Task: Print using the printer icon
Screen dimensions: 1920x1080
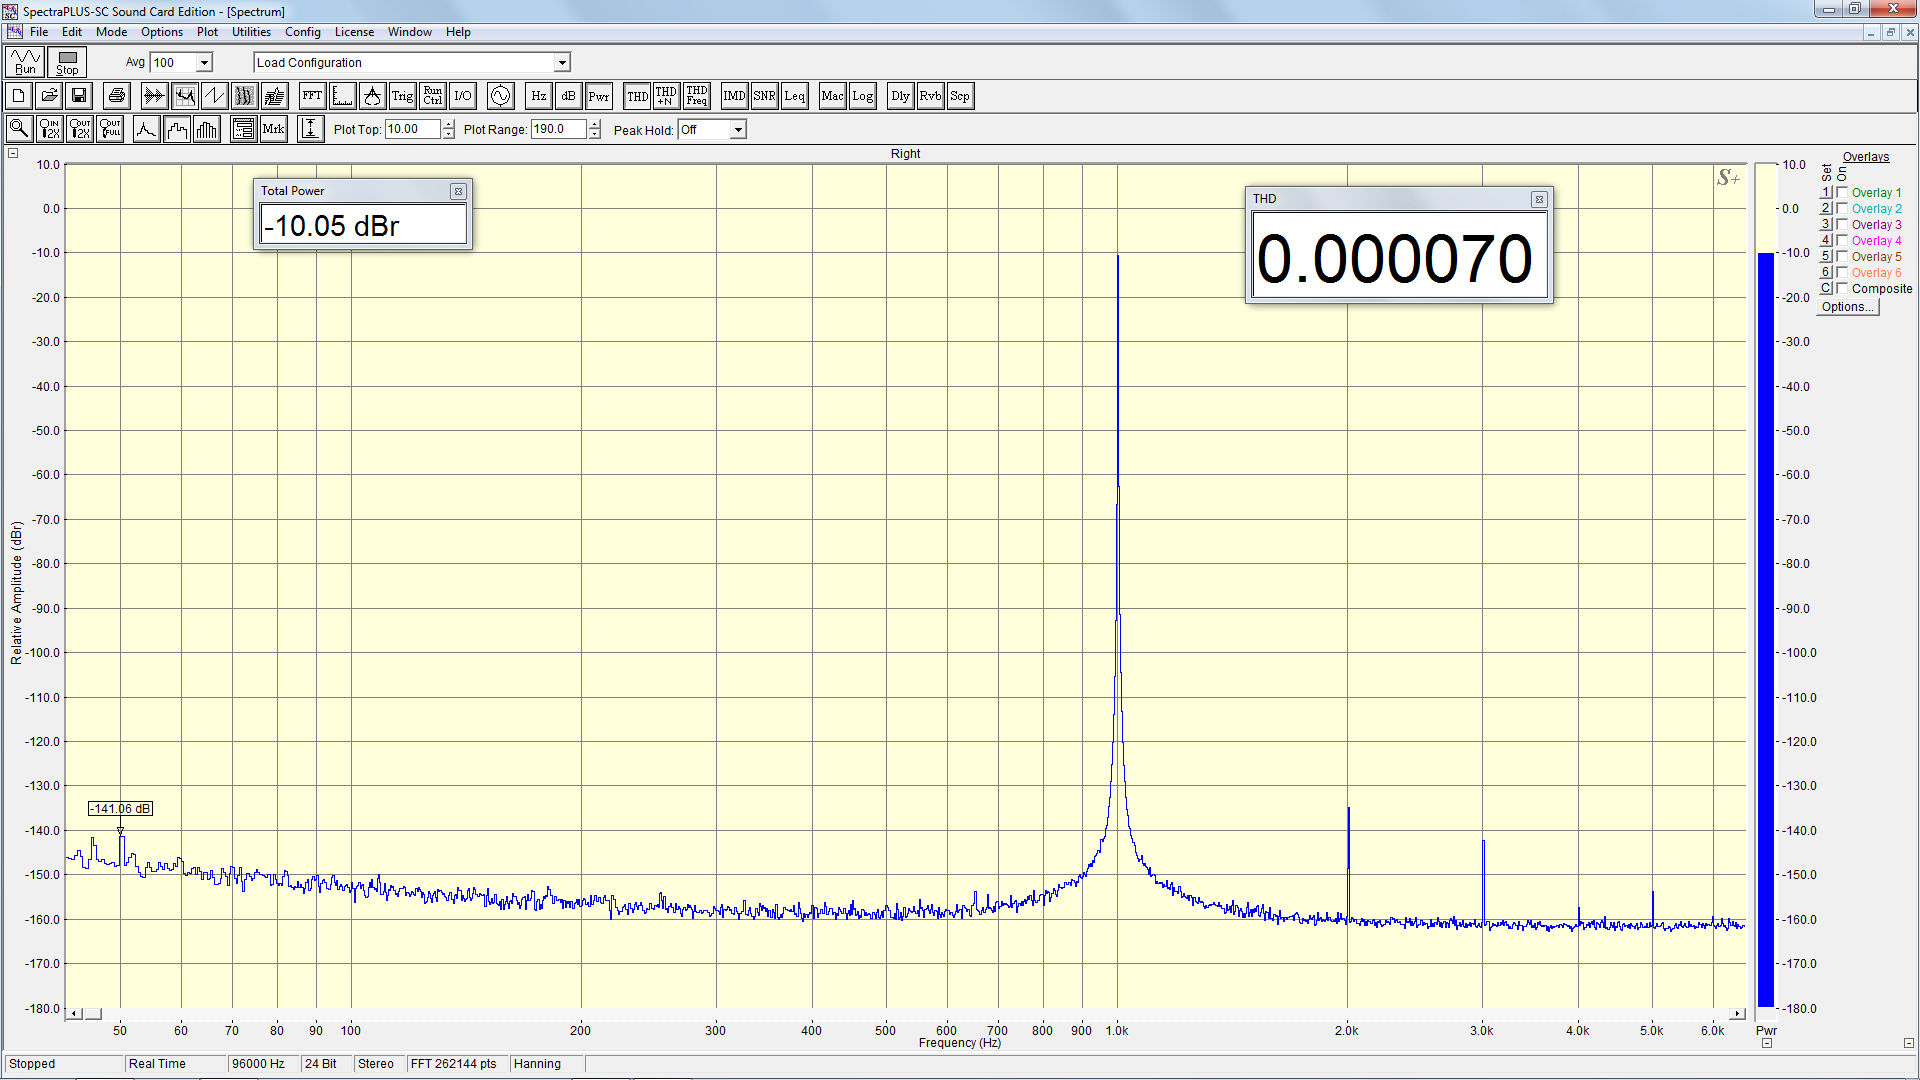Action: 117,96
